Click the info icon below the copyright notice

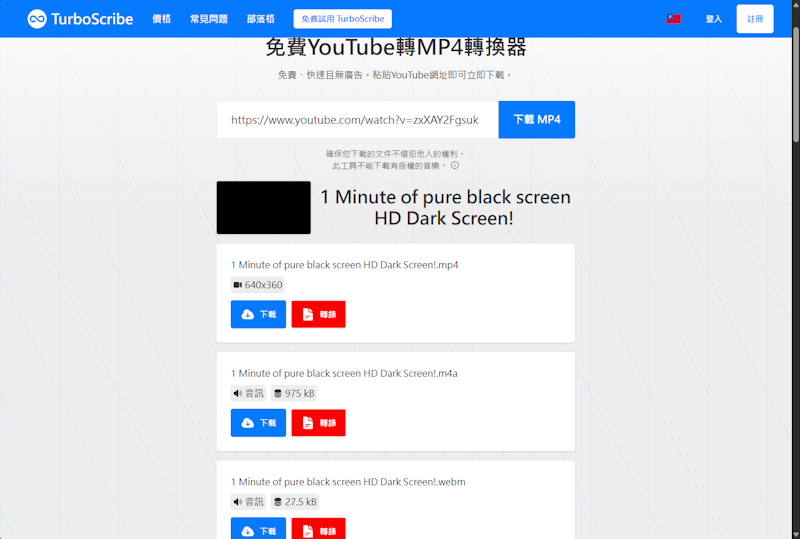(455, 165)
